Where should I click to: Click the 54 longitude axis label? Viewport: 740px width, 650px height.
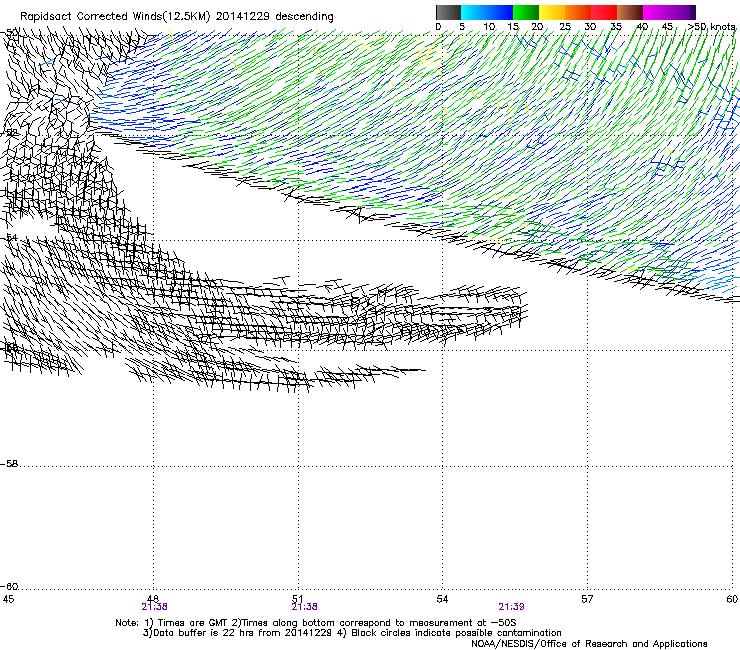point(442,599)
